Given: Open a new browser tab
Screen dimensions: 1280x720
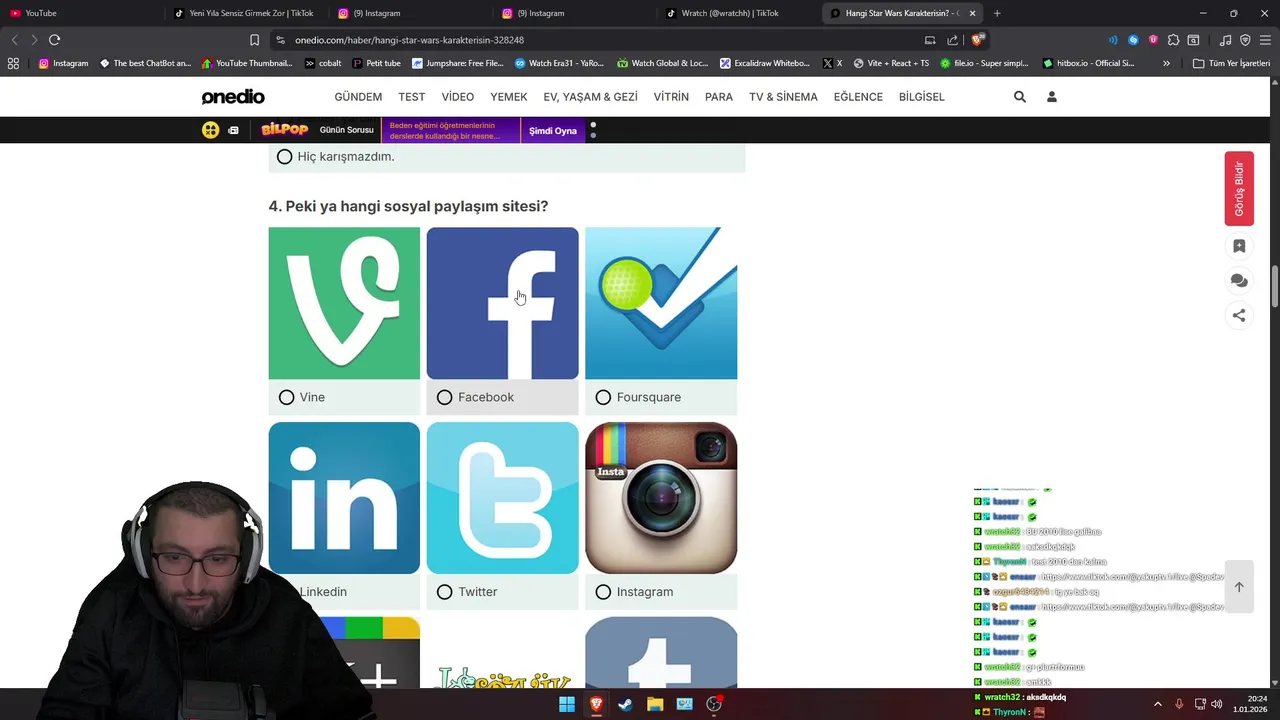Looking at the screenshot, I should [x=997, y=13].
